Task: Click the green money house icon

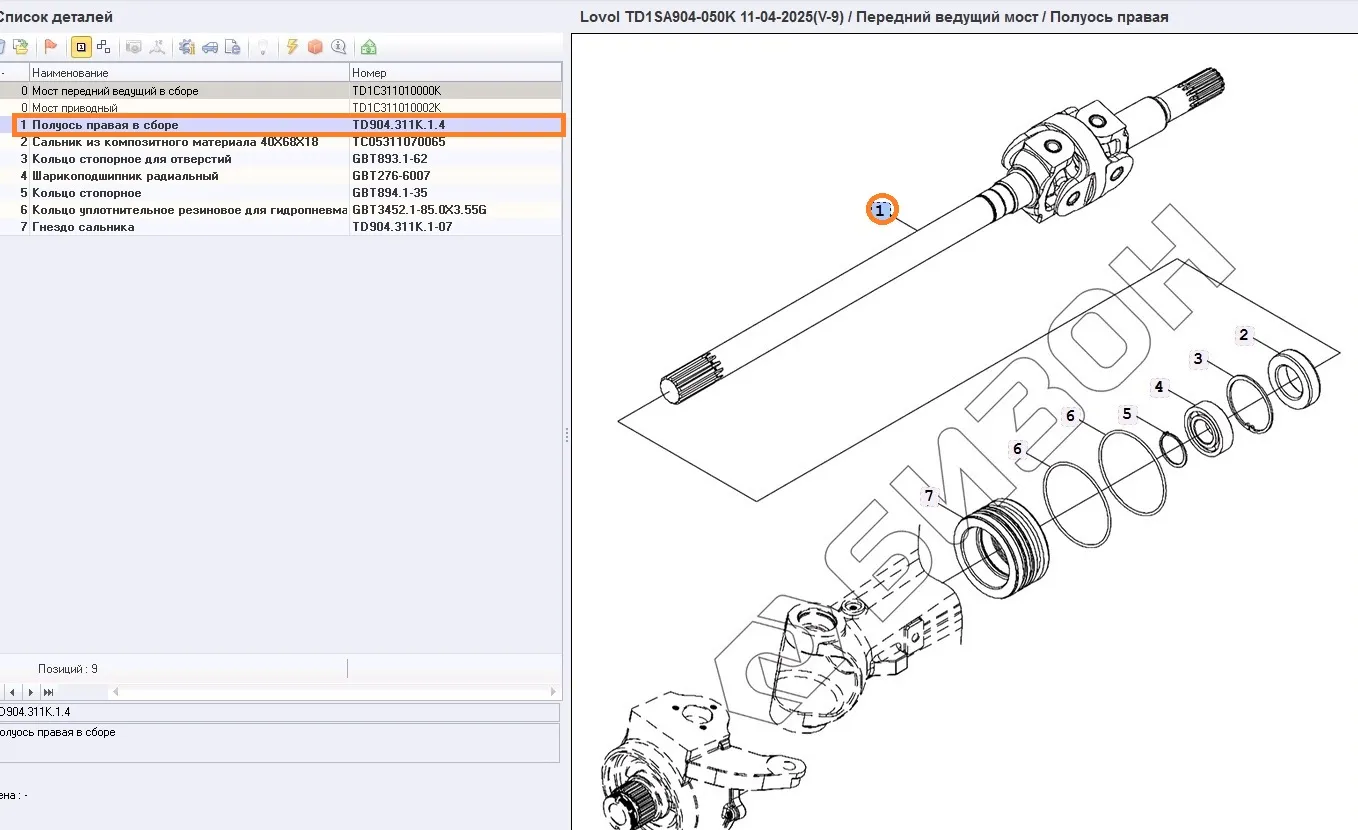Action: 369,47
